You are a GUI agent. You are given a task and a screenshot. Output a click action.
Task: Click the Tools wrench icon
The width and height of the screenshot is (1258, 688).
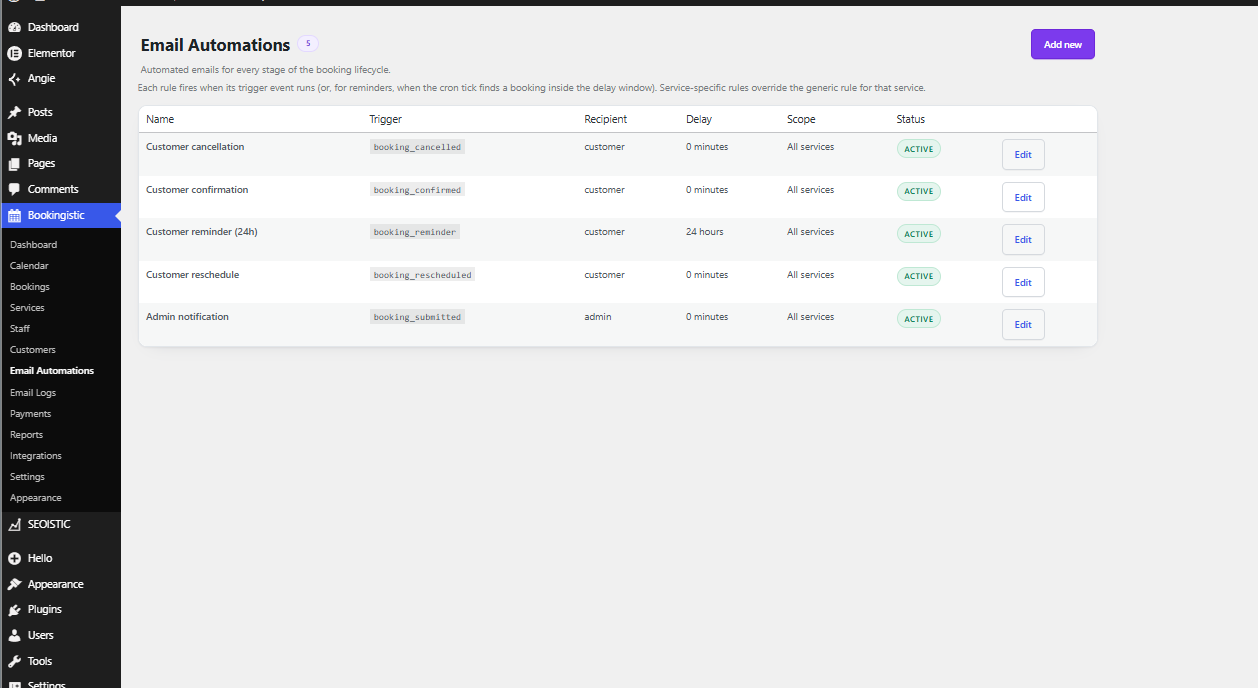pyautogui.click(x=14, y=661)
